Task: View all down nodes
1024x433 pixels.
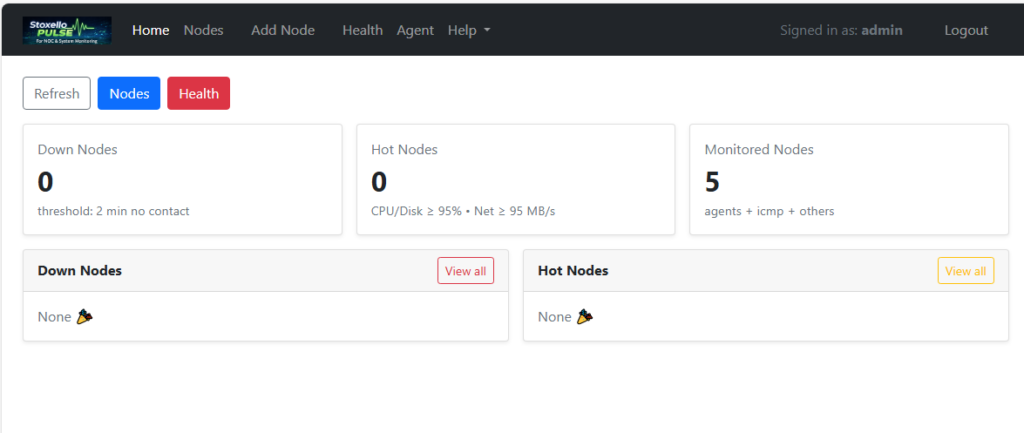Action: pyautogui.click(x=465, y=271)
